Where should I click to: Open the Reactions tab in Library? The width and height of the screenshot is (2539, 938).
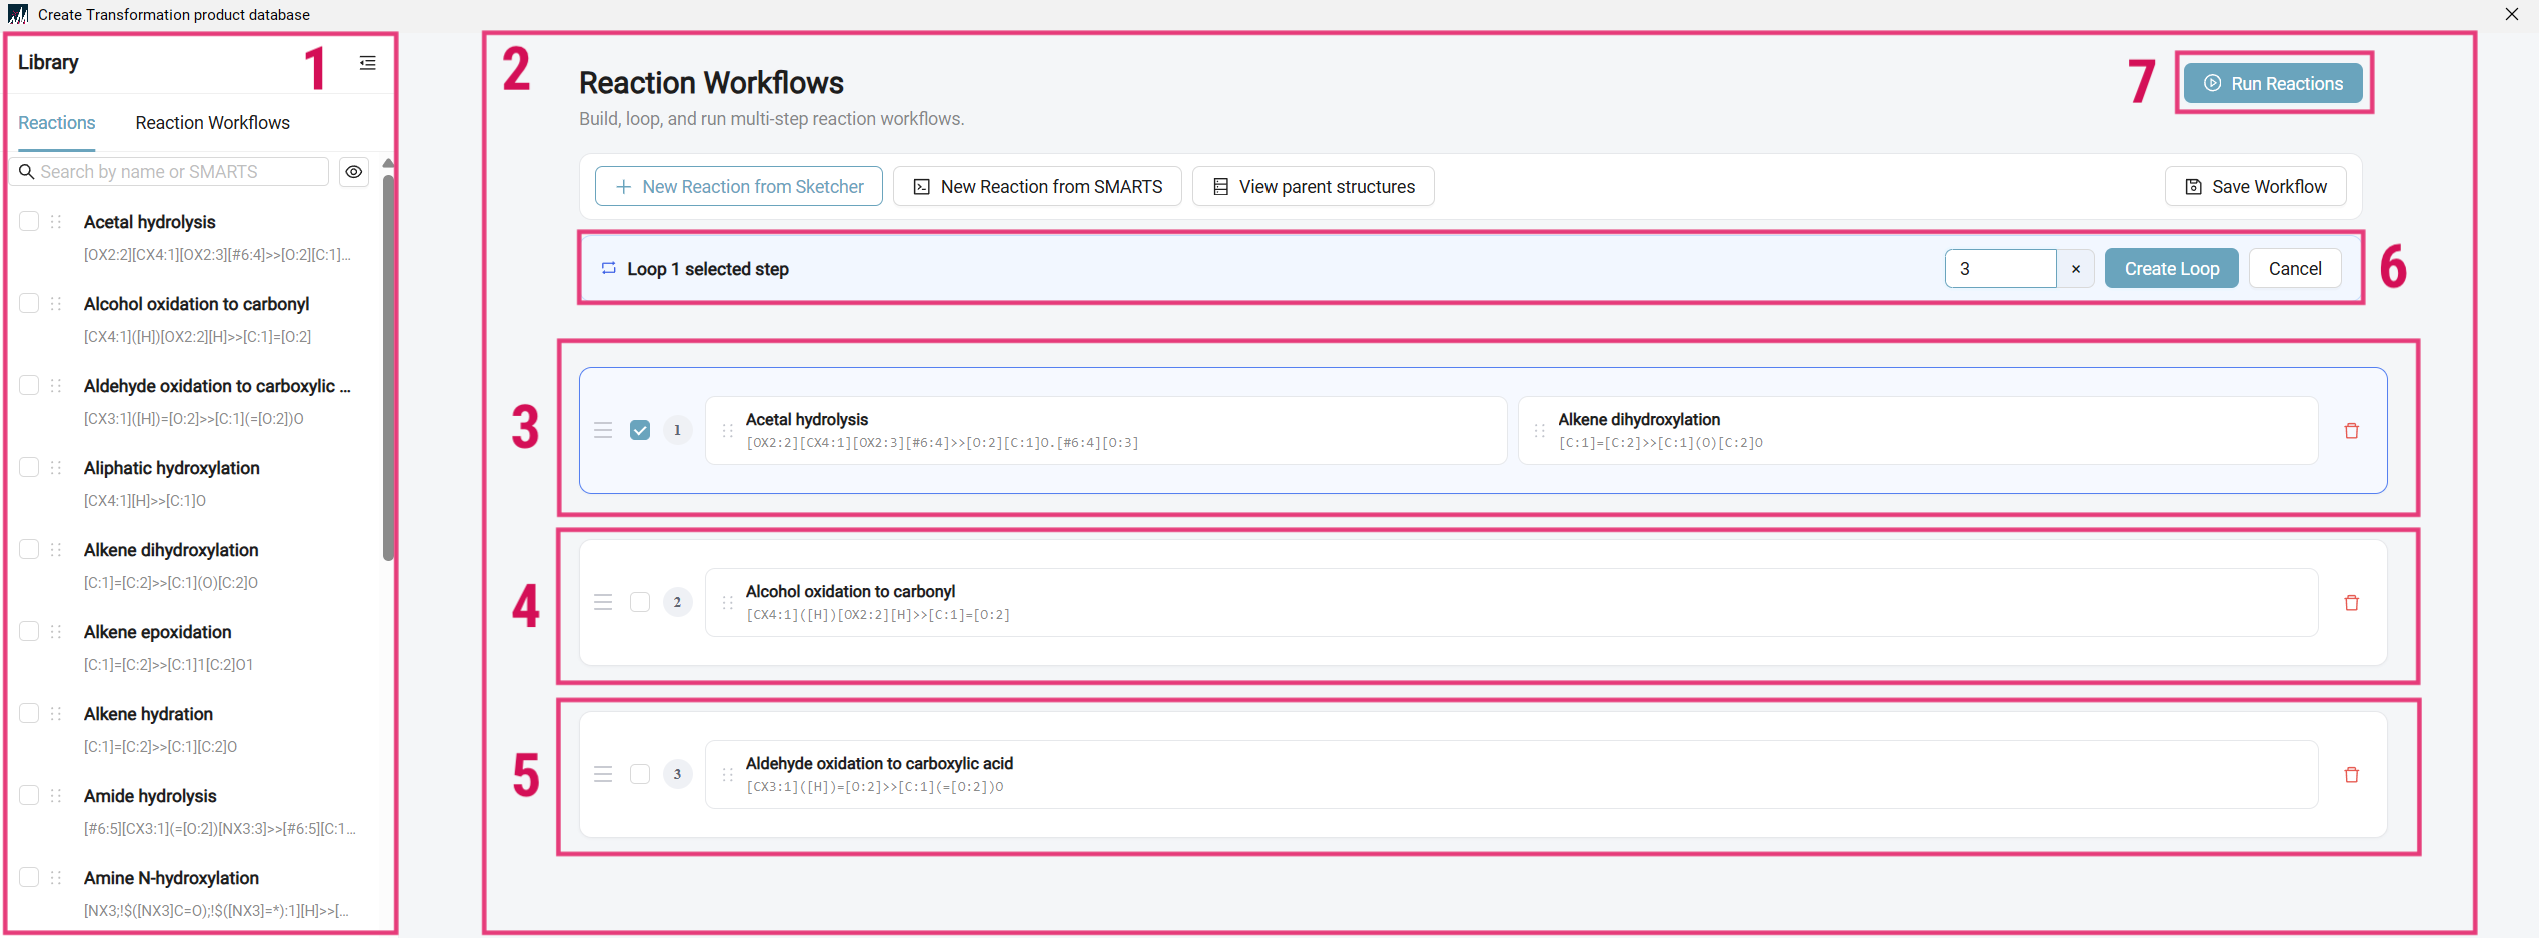click(57, 123)
